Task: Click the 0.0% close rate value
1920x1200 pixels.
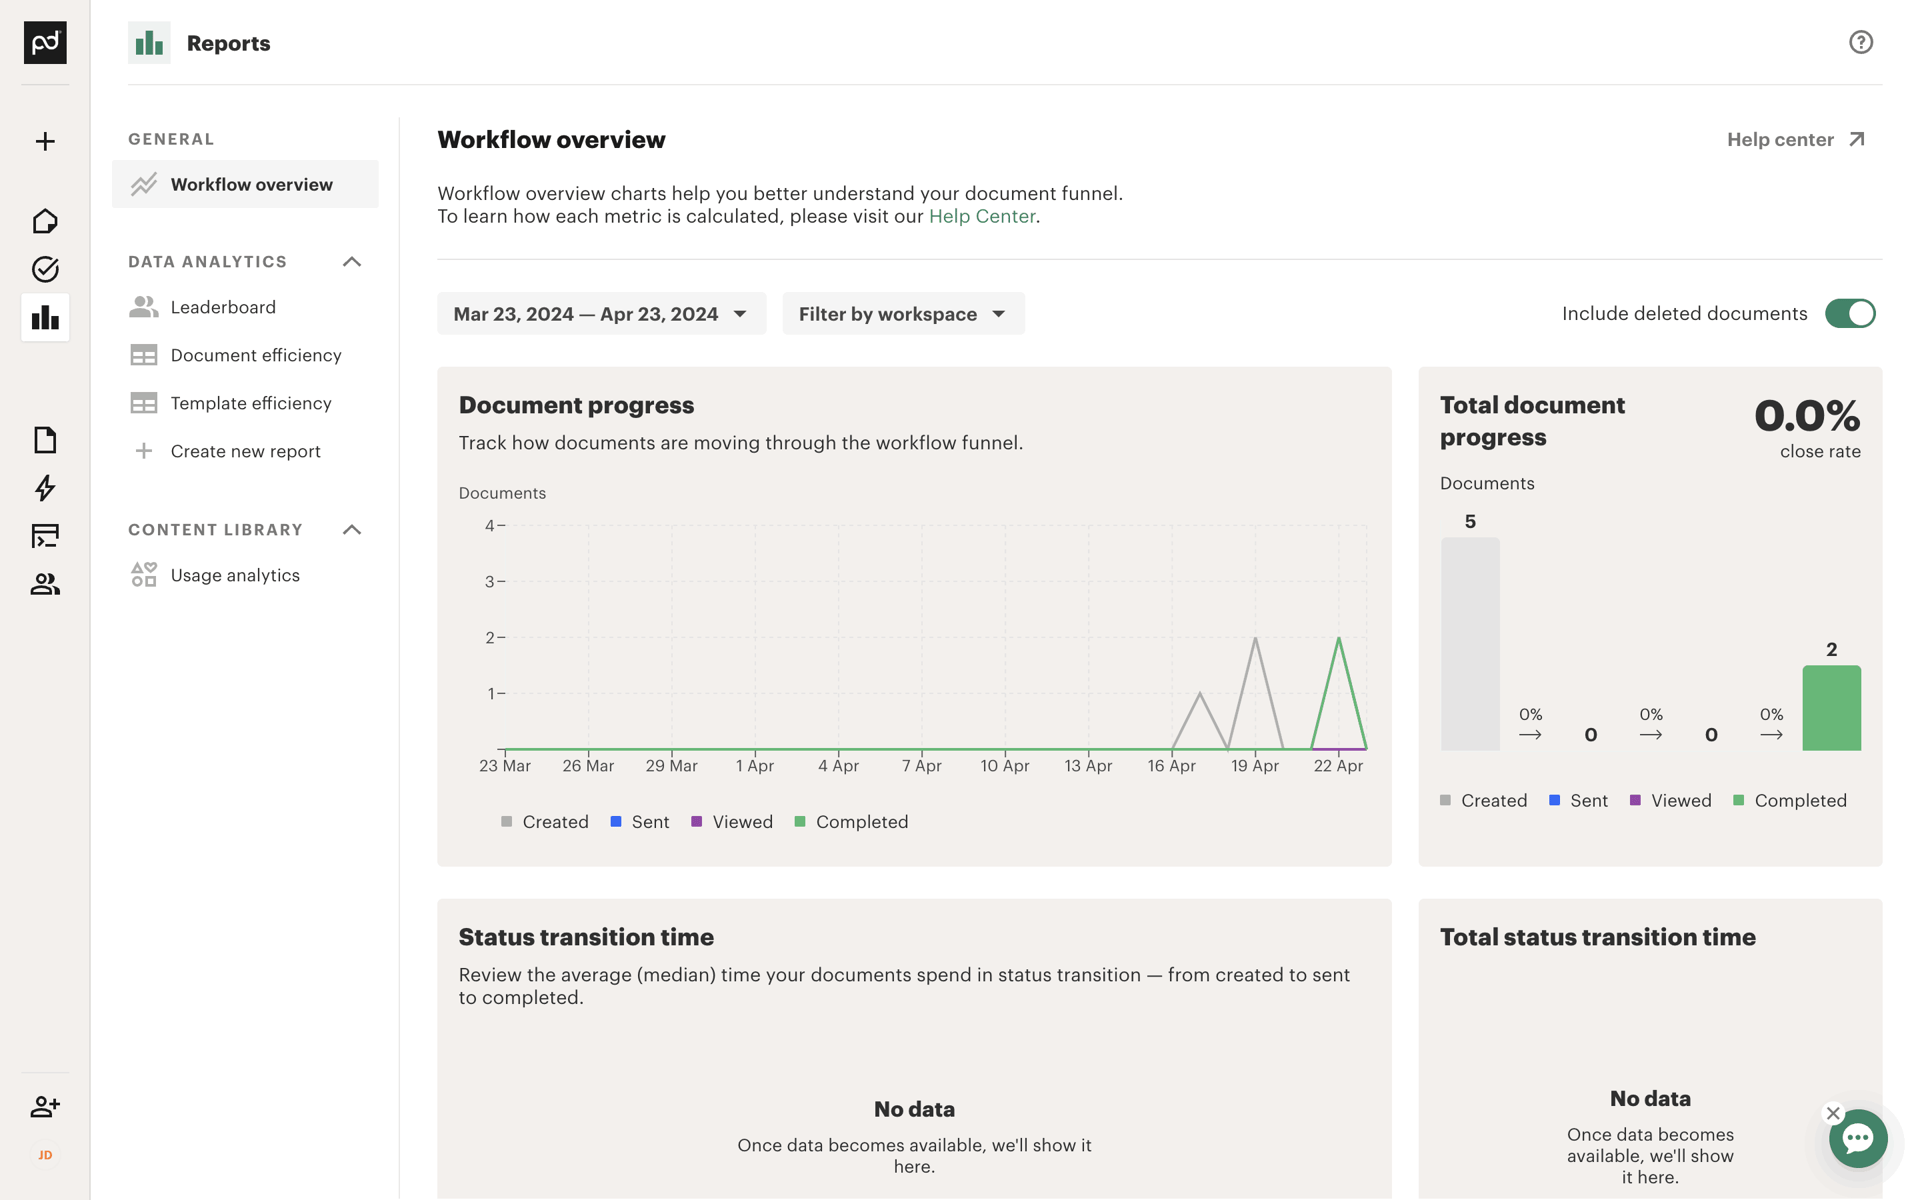Action: [x=1807, y=416]
